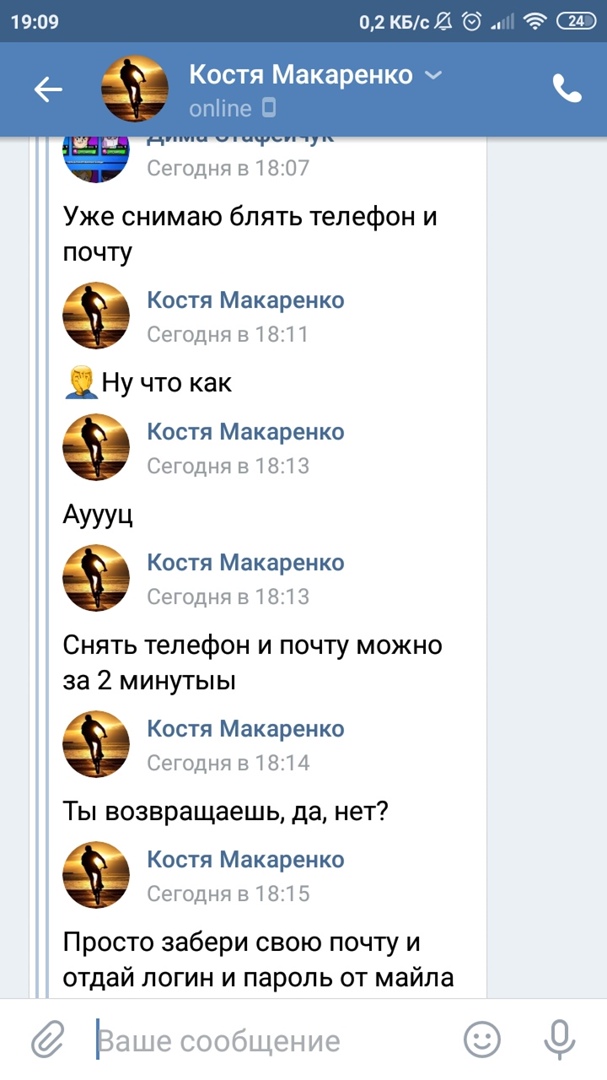Select message Снять телефон и почту можно
The height and width of the screenshot is (1080, 607).
click(x=251, y=662)
